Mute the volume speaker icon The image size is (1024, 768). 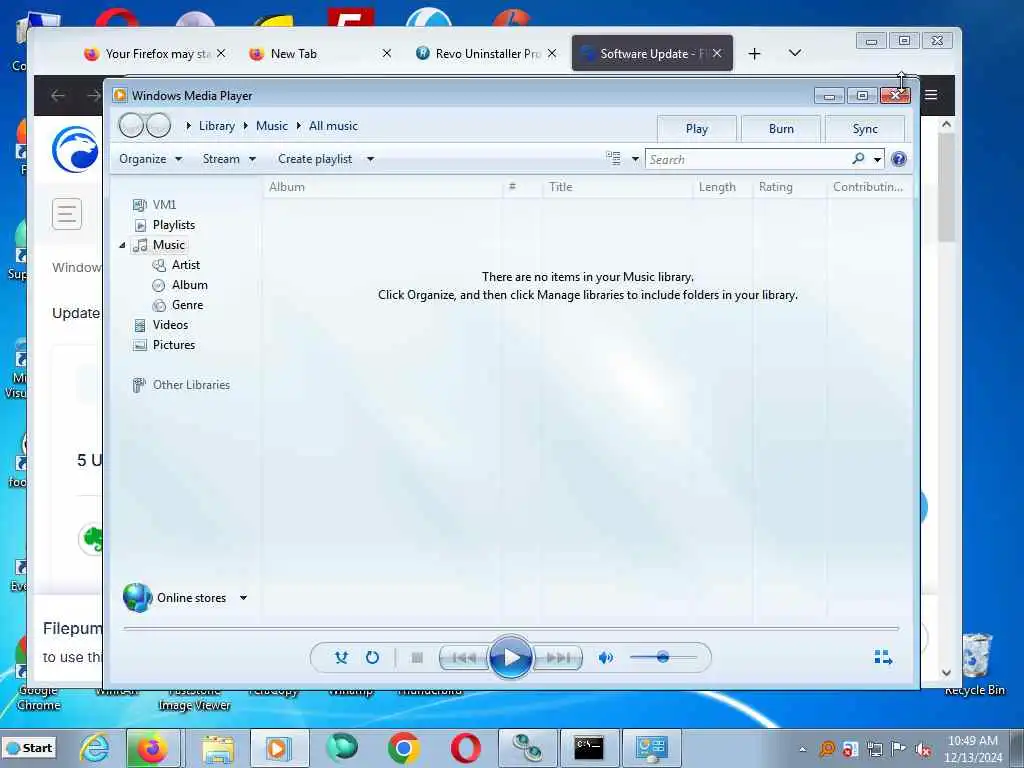tap(605, 658)
